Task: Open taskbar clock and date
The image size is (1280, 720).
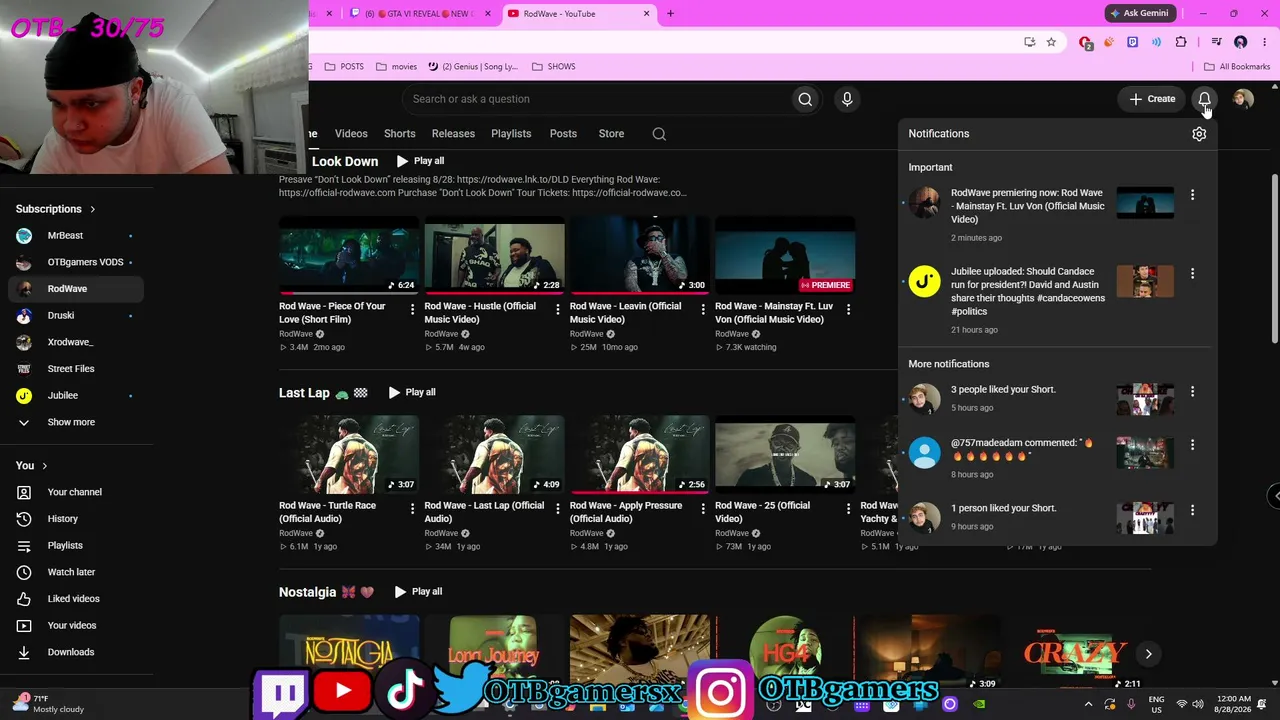Action: click(1233, 704)
